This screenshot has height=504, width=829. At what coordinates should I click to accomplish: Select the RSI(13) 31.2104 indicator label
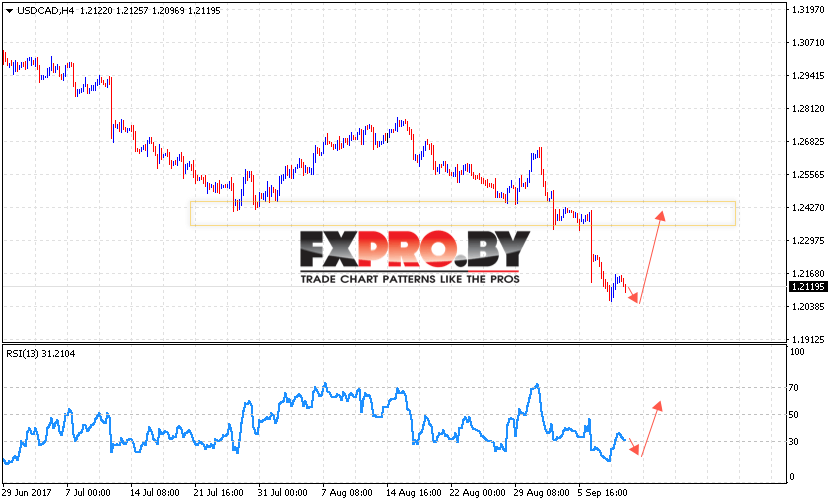(x=41, y=354)
